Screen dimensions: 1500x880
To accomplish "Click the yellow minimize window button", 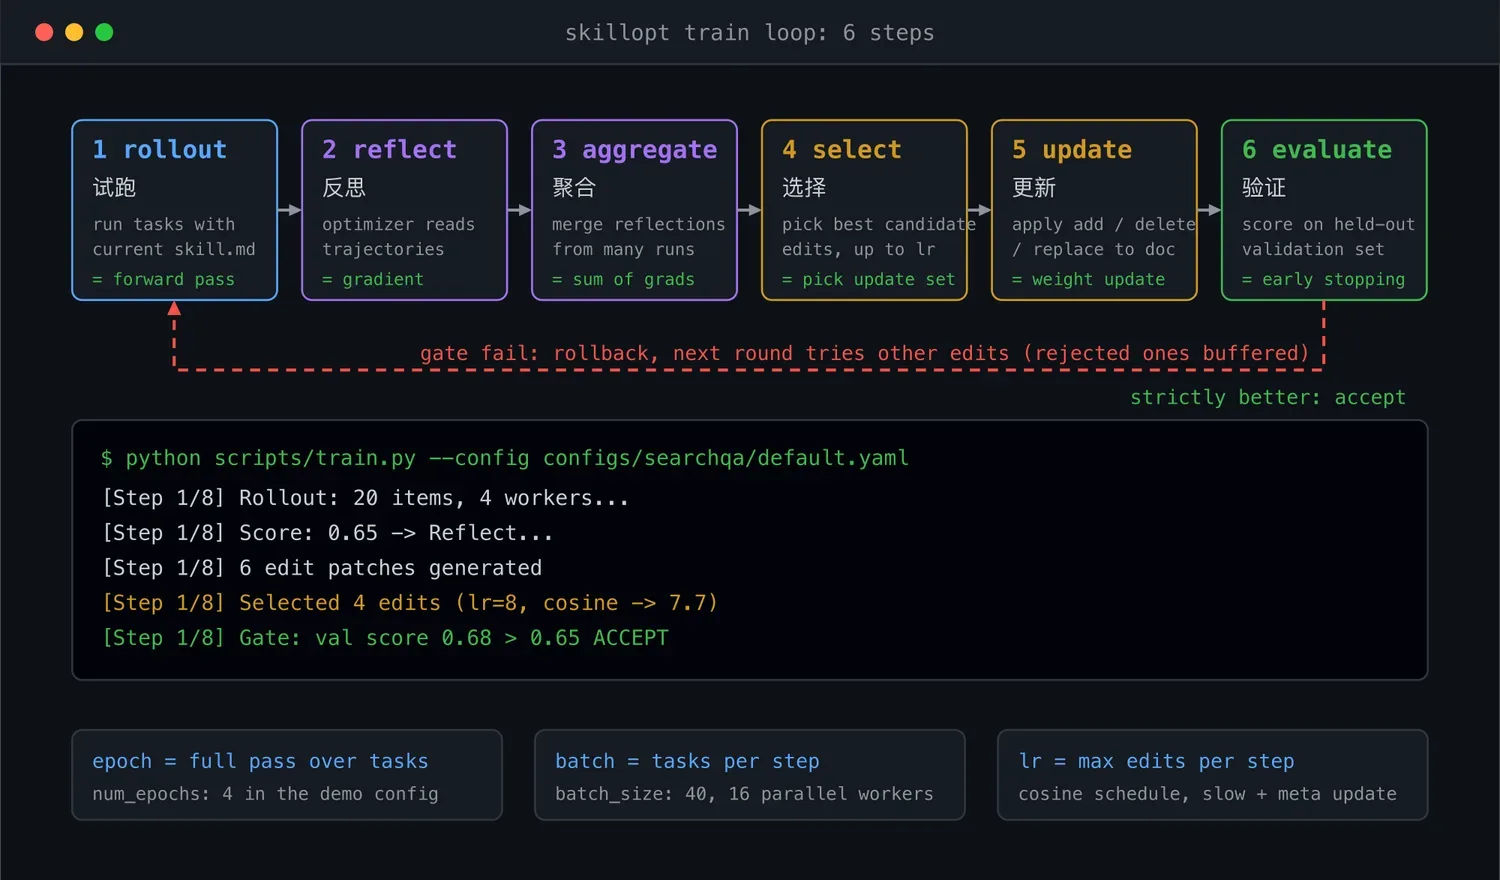I will [x=74, y=32].
